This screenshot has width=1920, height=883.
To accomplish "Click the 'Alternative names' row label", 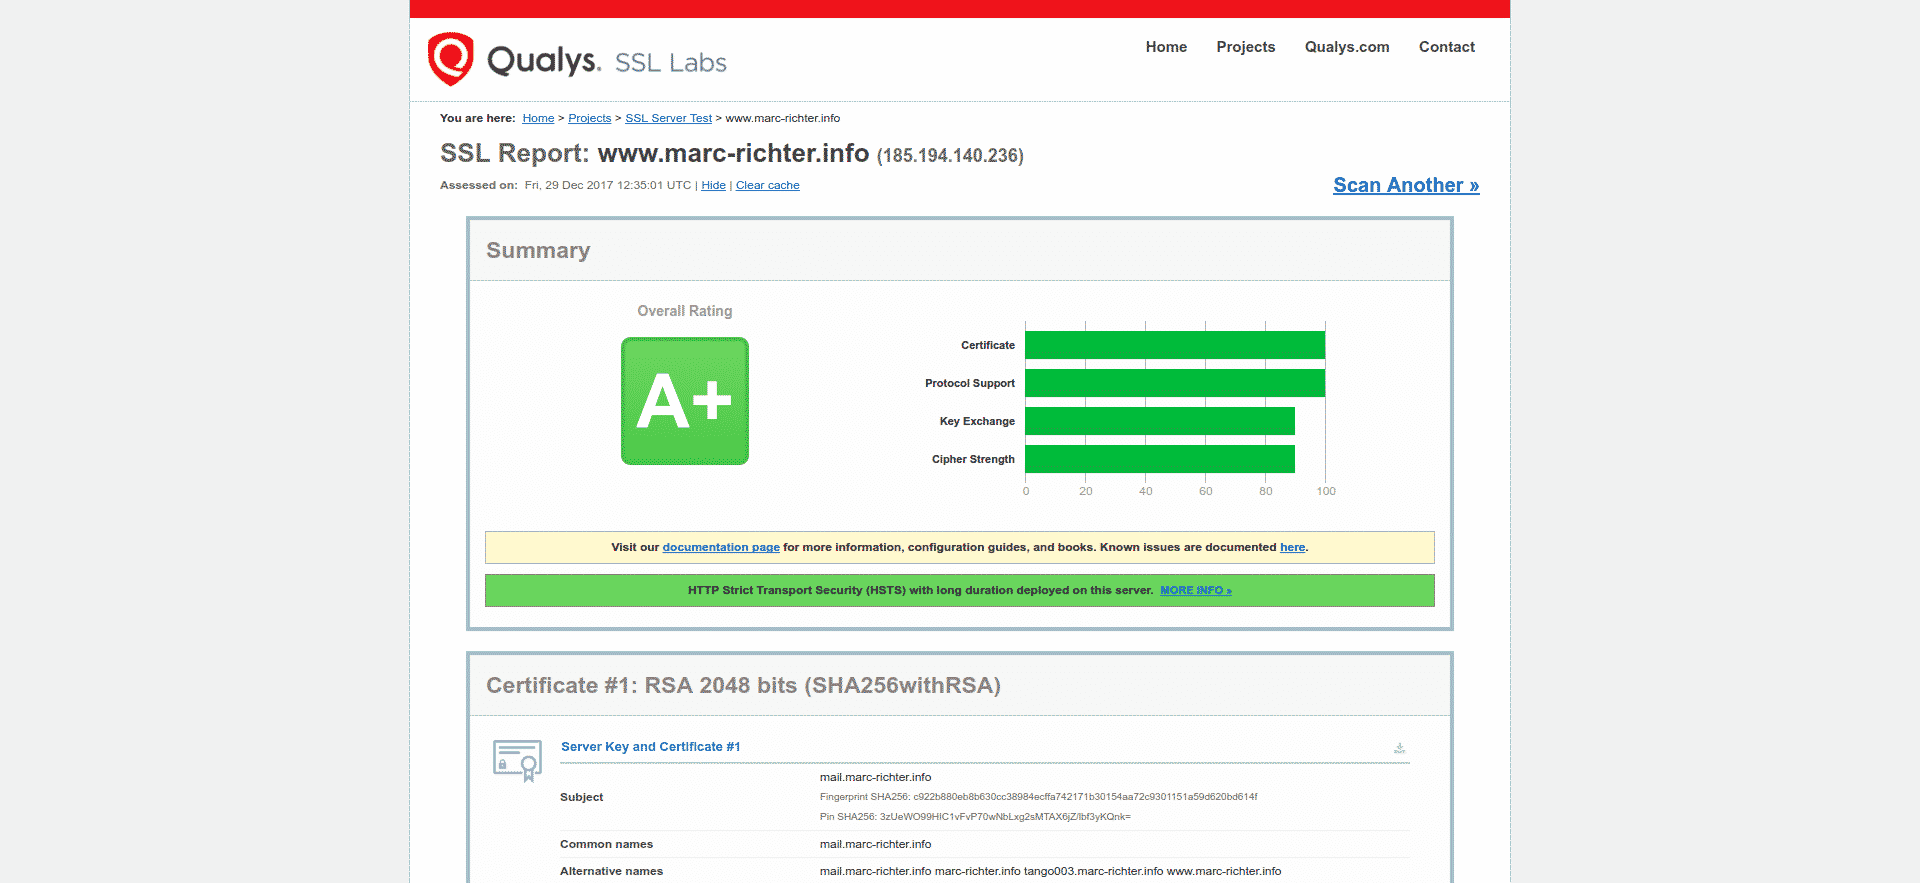I will click(x=611, y=871).
